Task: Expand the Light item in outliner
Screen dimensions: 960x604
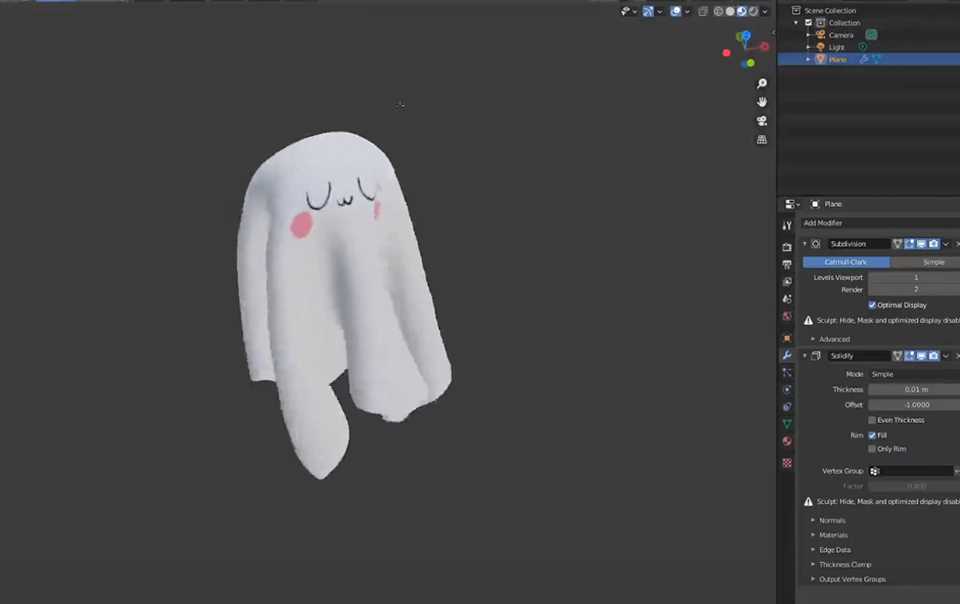Action: click(808, 47)
